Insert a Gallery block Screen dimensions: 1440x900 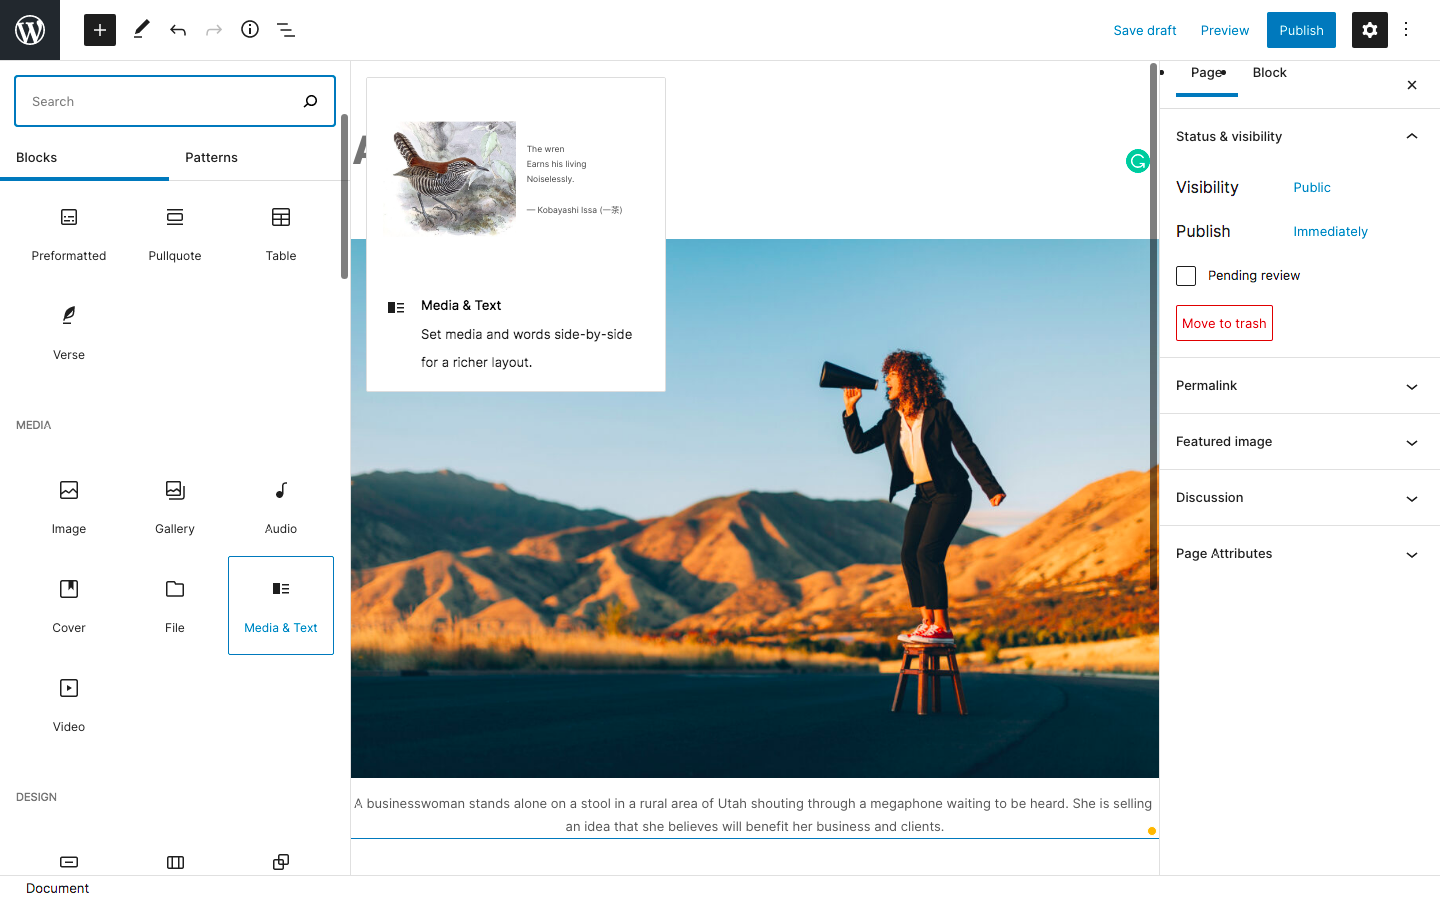175,507
